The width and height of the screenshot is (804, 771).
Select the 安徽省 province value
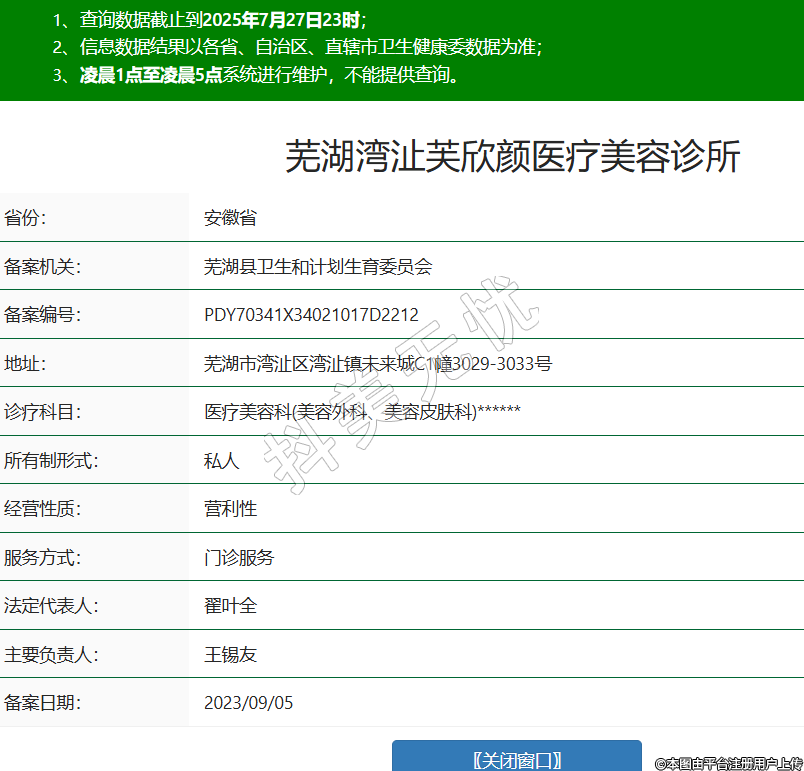(x=230, y=218)
